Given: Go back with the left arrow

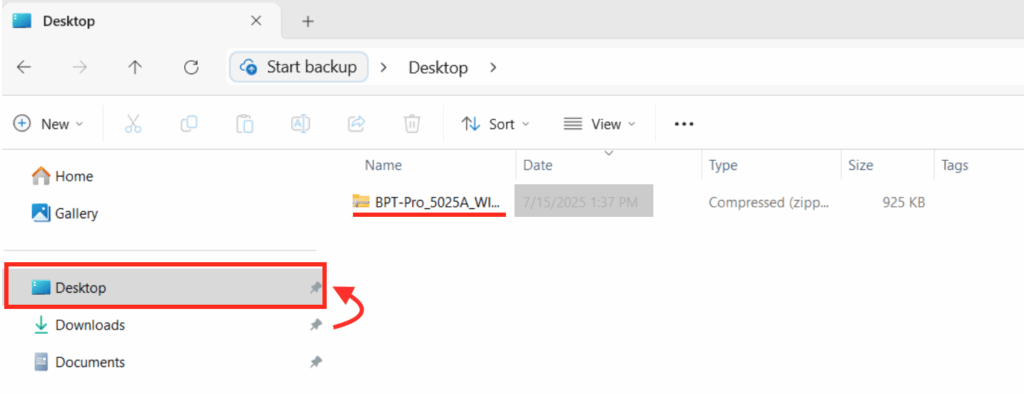Looking at the screenshot, I should (x=24, y=67).
